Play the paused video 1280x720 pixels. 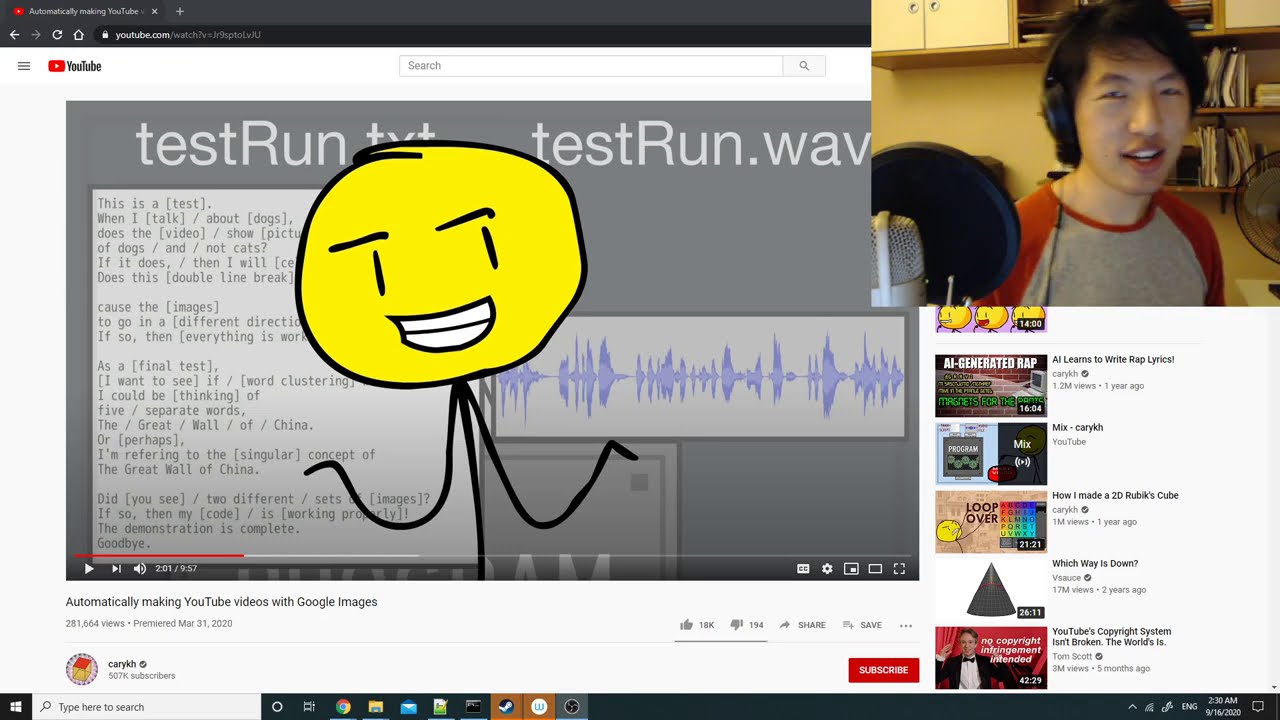89,569
